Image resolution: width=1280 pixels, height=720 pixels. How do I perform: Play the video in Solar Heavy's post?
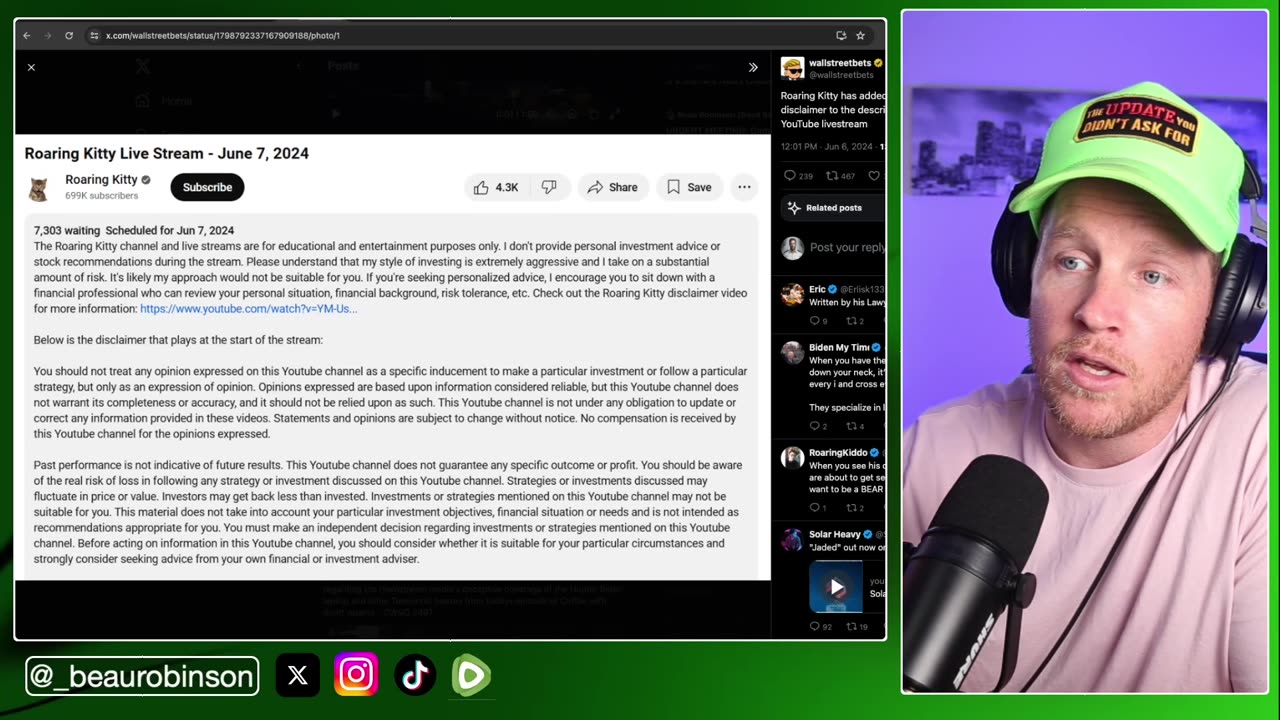(x=837, y=587)
